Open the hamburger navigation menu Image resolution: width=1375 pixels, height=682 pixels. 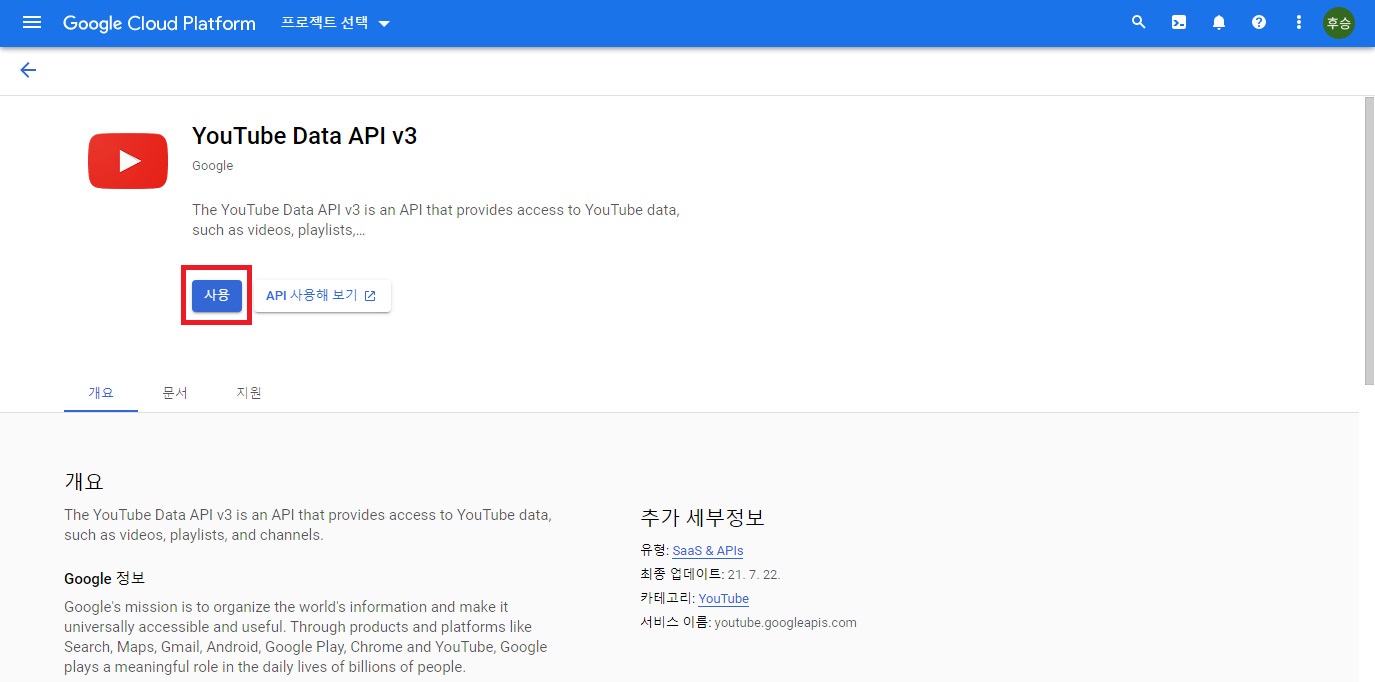[32, 22]
